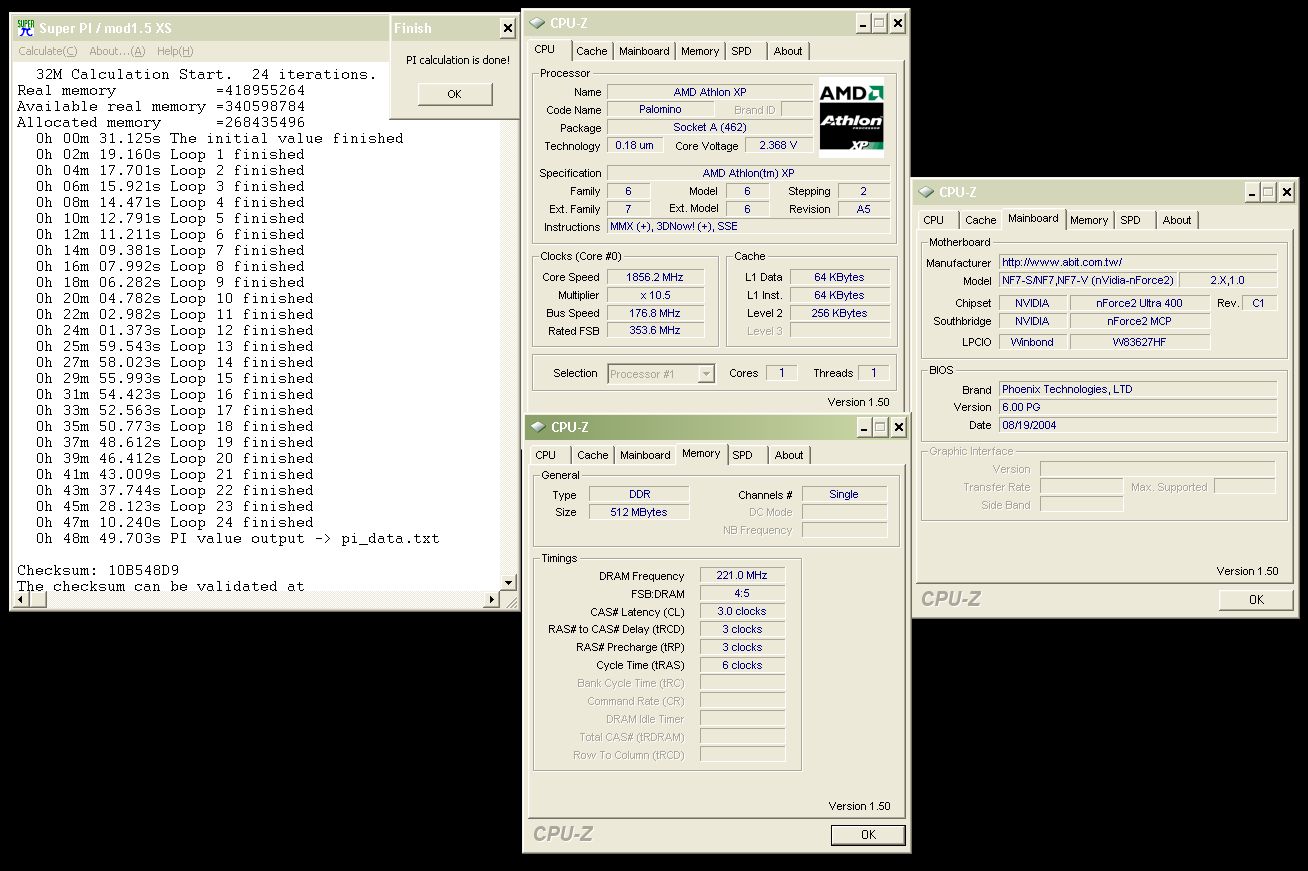Click the FSB:DRAM 4:5 value
Screen dimensions: 1308x871
tap(742, 593)
